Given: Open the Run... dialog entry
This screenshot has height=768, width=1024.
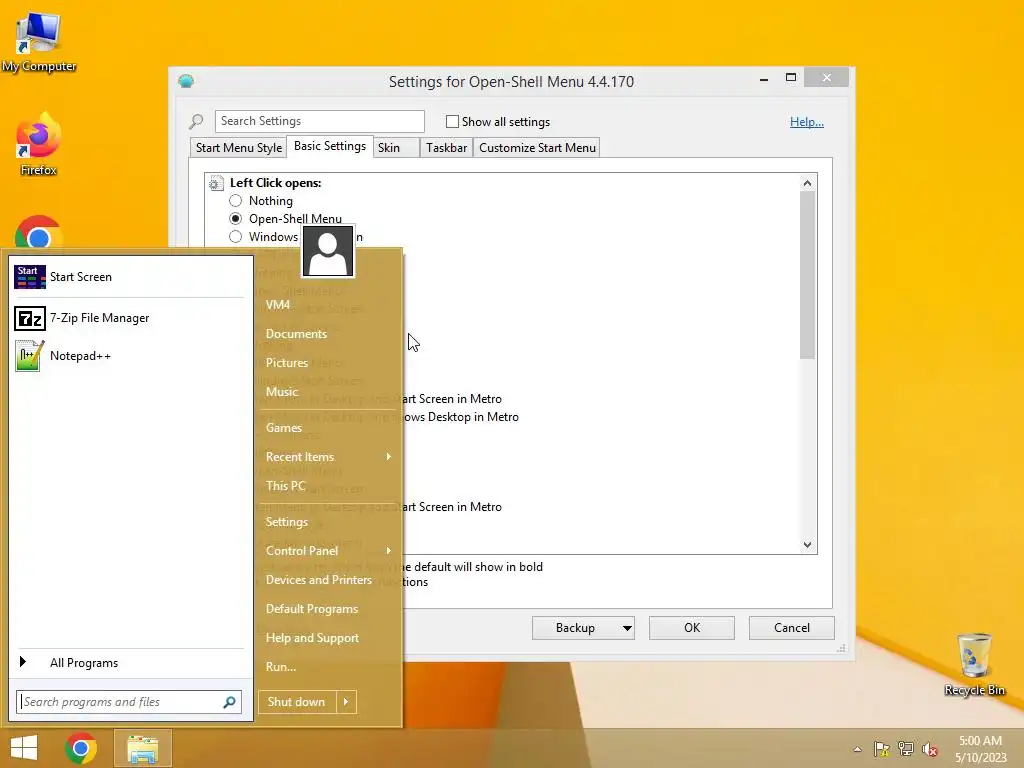Looking at the screenshot, I should pos(281,667).
